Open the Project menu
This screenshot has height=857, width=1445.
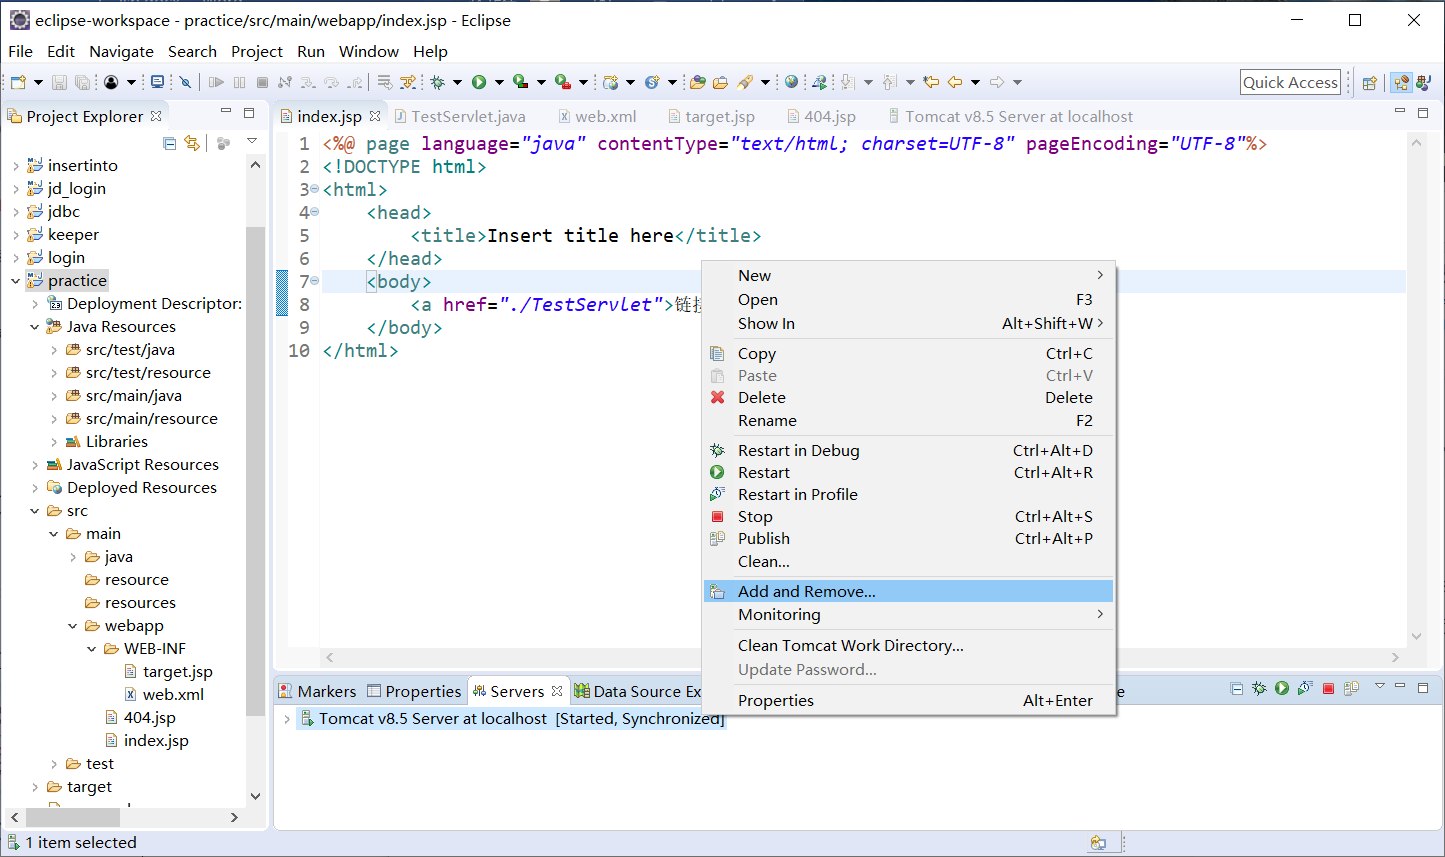(x=257, y=51)
